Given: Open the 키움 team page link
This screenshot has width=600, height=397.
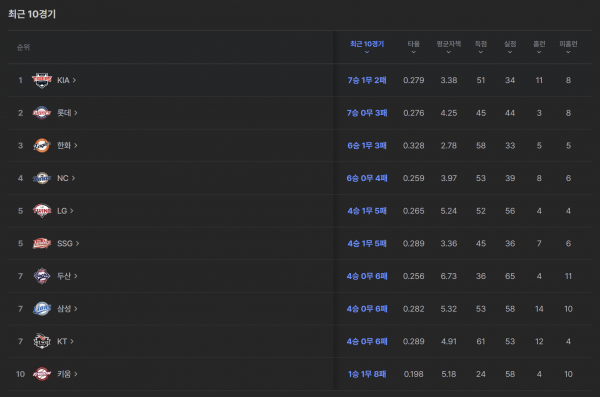Looking at the screenshot, I should pyautogui.click(x=67, y=374).
